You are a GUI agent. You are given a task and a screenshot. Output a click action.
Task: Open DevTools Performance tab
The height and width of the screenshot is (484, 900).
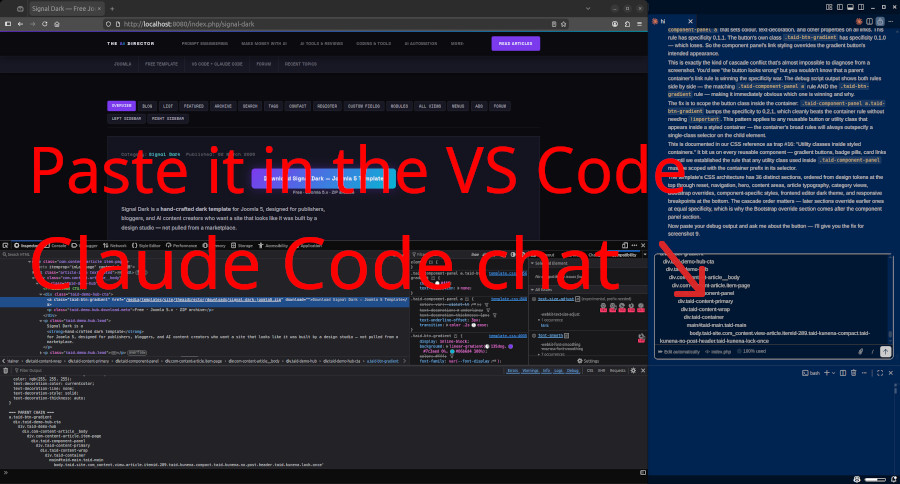pos(181,245)
